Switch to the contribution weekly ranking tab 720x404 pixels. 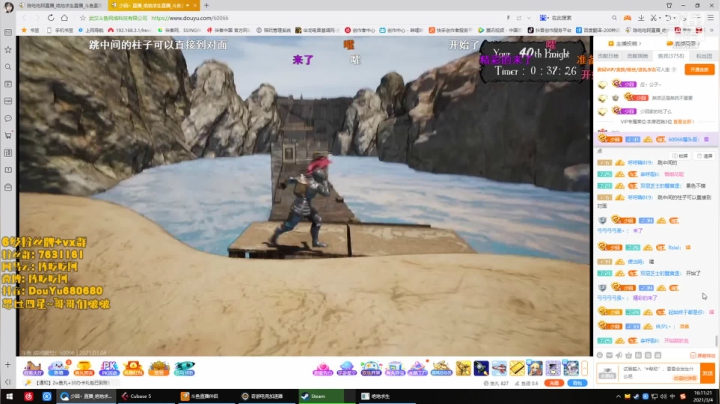[637, 56]
